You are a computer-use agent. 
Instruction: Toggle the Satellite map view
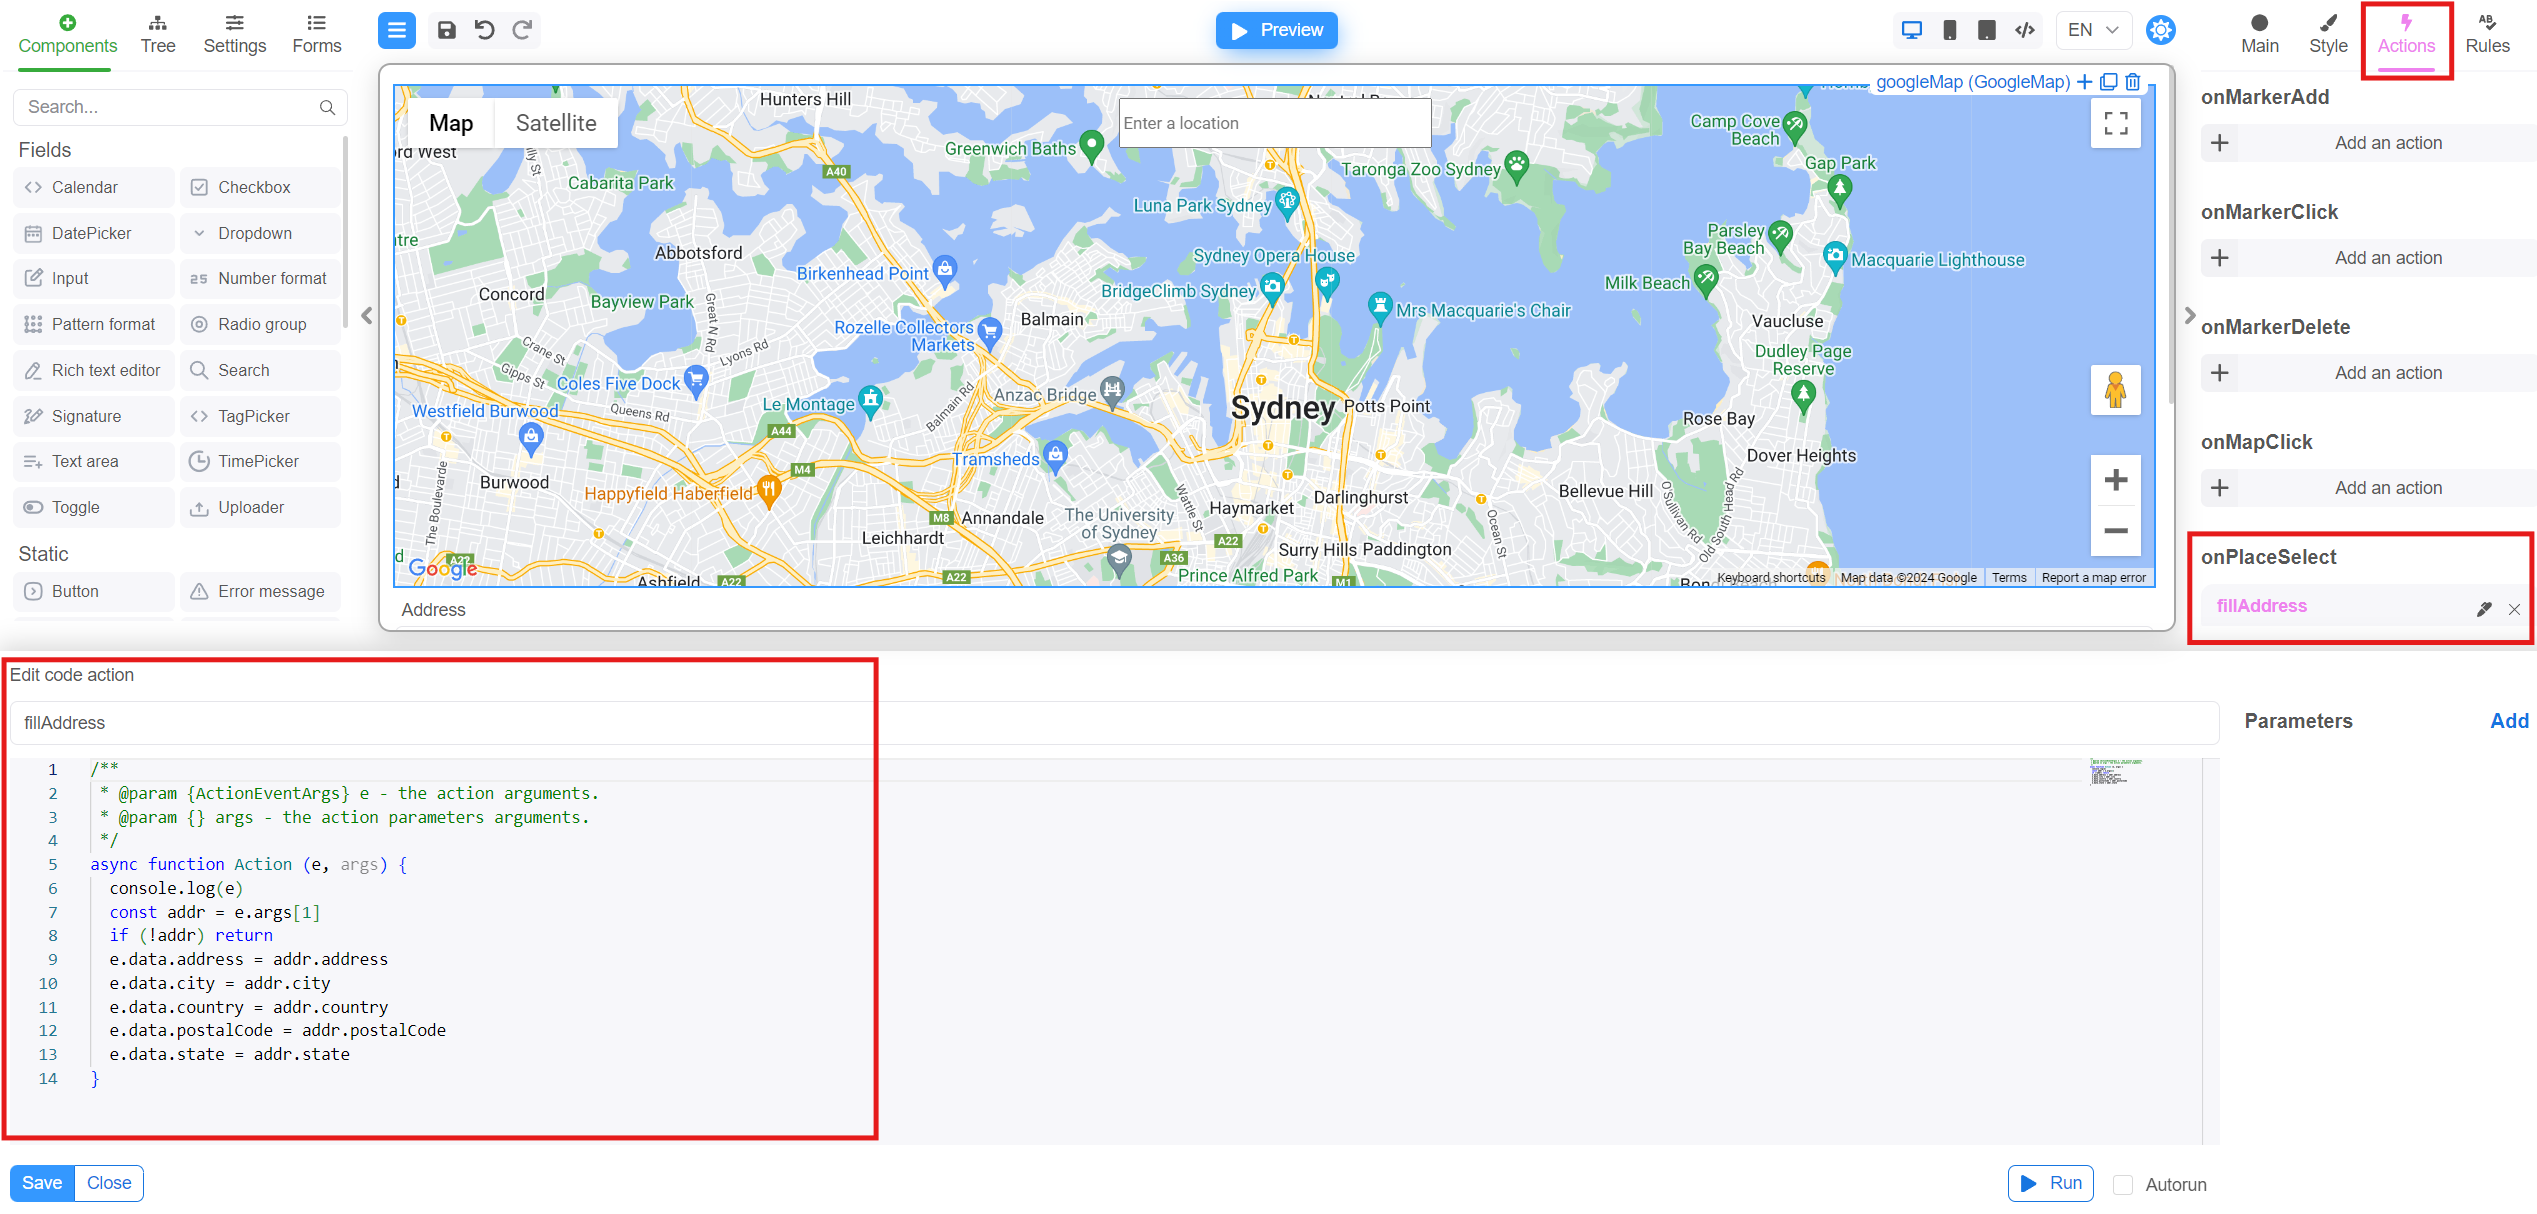point(555,121)
